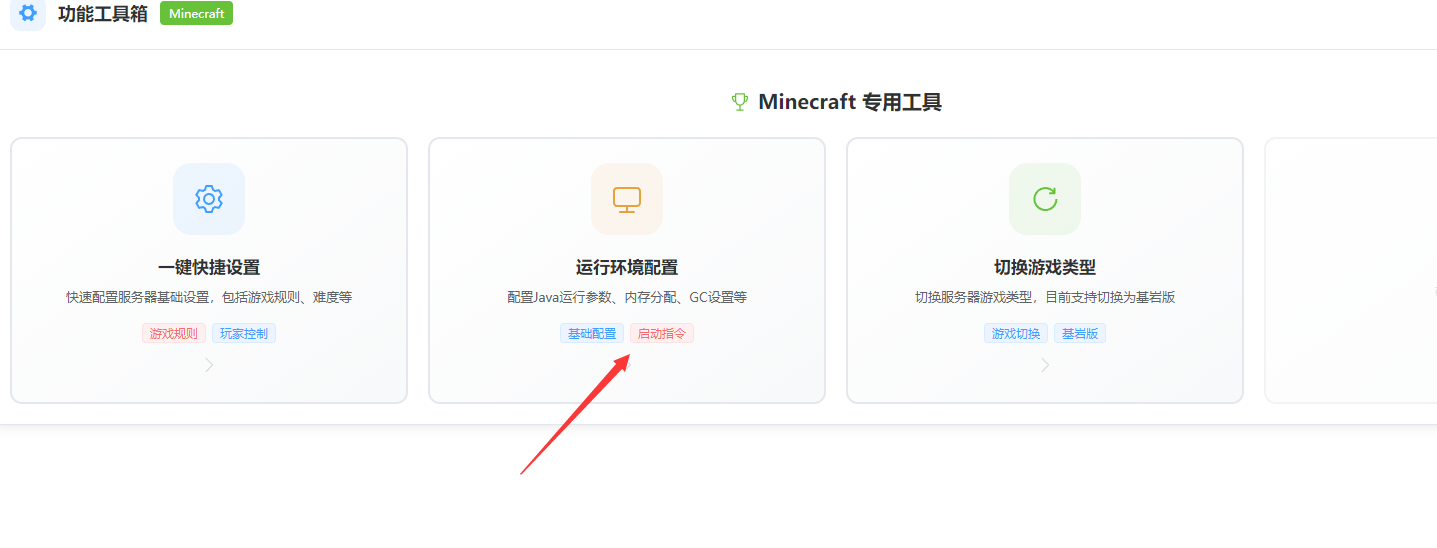Open the 运行环境配置 card title
1437x548 pixels.
(627, 267)
